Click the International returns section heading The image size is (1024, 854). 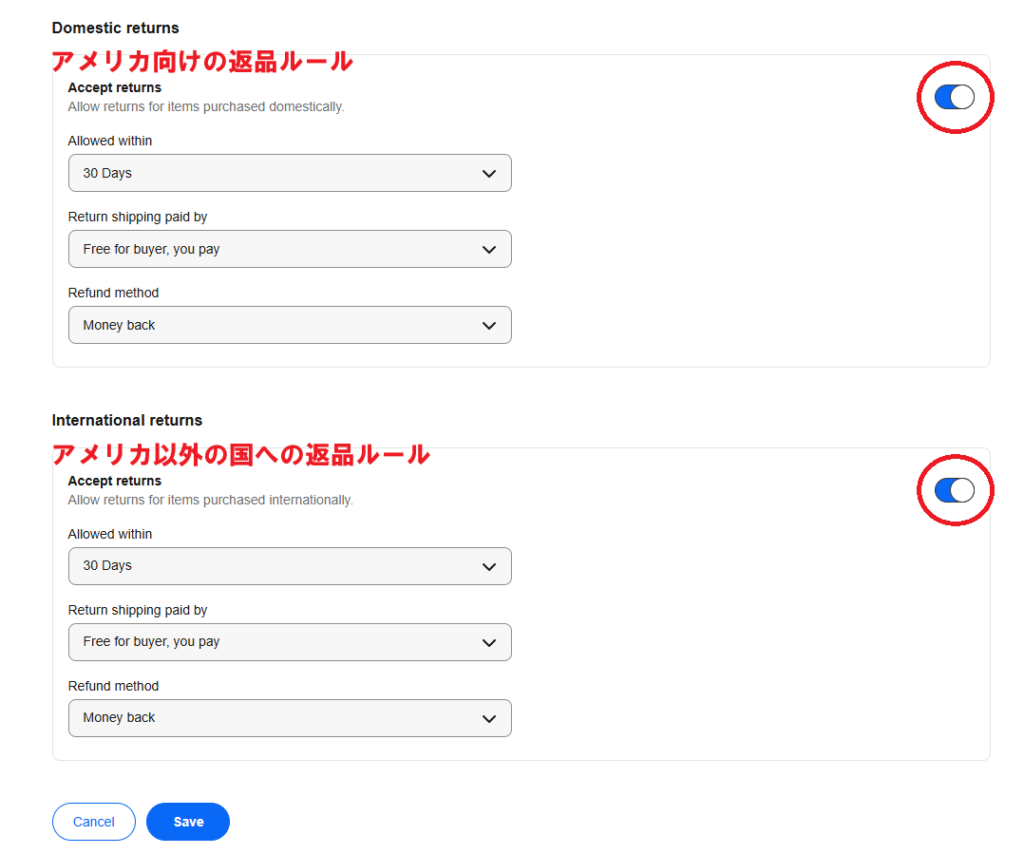[127, 420]
